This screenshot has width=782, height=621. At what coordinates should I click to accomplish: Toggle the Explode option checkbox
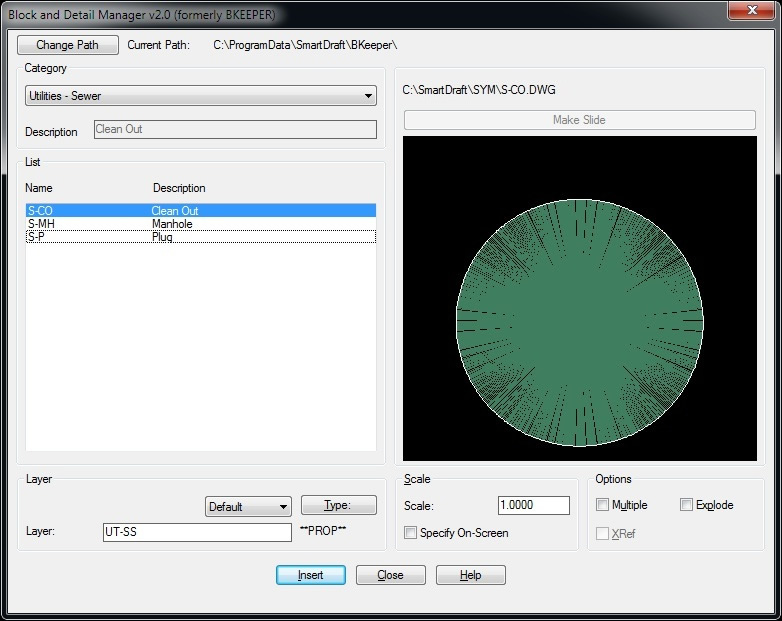pyautogui.click(x=686, y=505)
